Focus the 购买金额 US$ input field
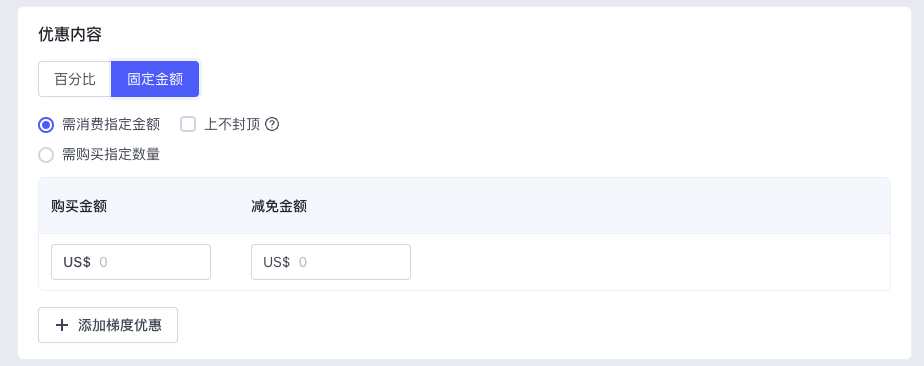Viewport: 924px width, 366px height. pos(131,262)
